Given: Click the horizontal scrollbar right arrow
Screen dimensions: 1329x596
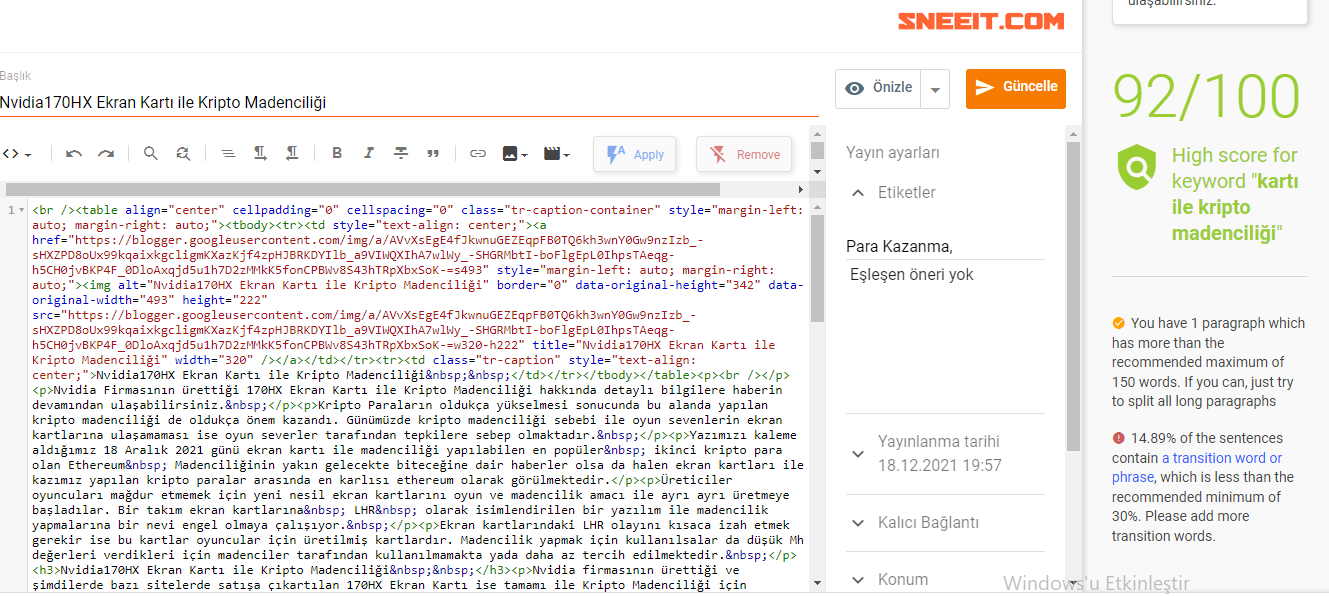Looking at the screenshot, I should (800, 189).
